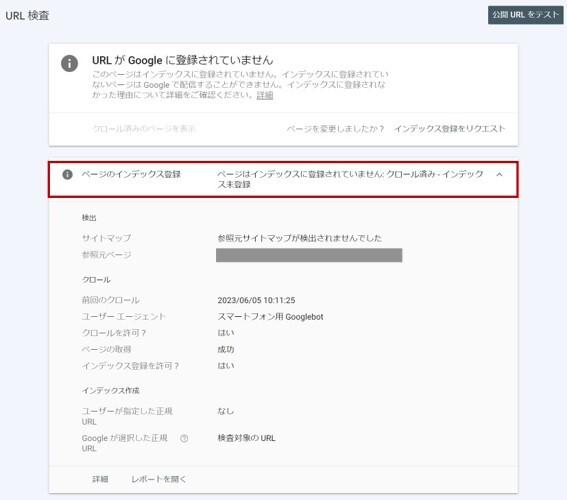Click the status text クロール済み - インデックス未登録

coord(350,179)
